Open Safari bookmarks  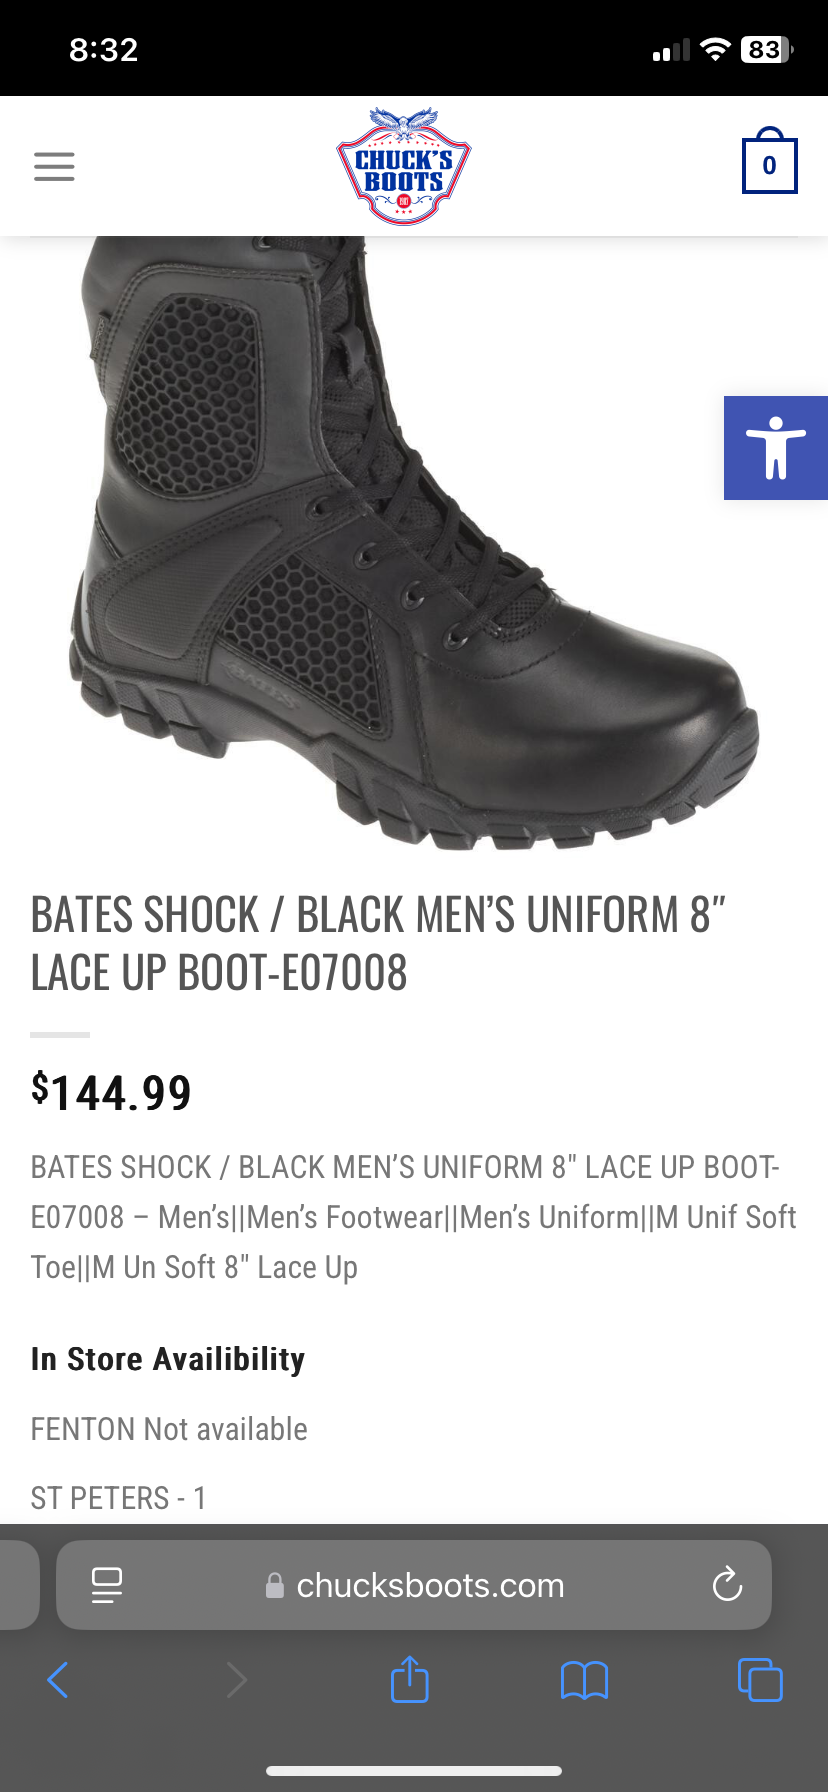(x=585, y=1680)
